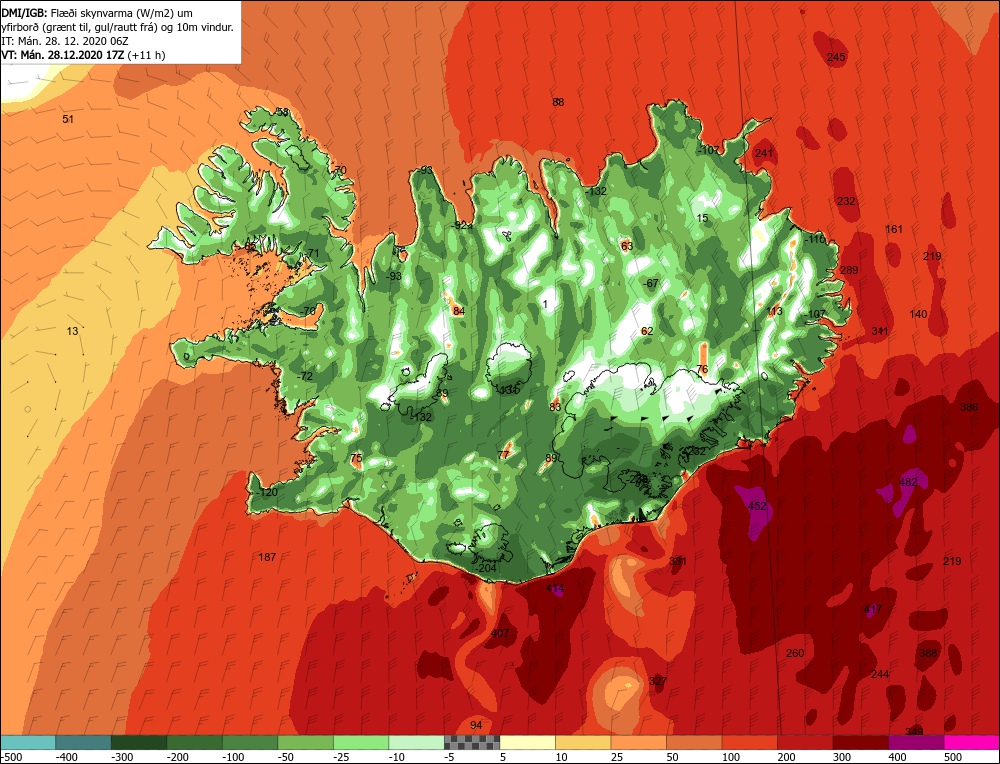Click the value '-120' on the Reykjanes peninsula
Image resolution: width=1000 pixels, height=764 pixels.
point(267,492)
